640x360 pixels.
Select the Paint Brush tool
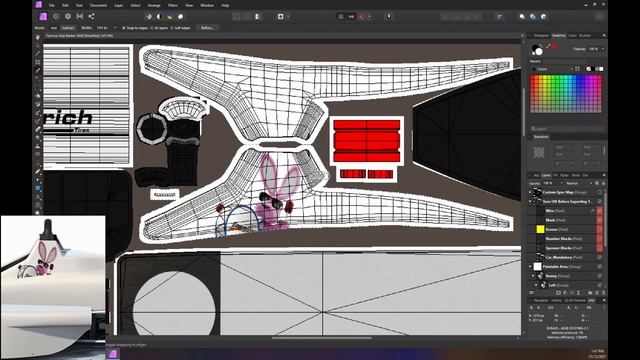point(38,112)
